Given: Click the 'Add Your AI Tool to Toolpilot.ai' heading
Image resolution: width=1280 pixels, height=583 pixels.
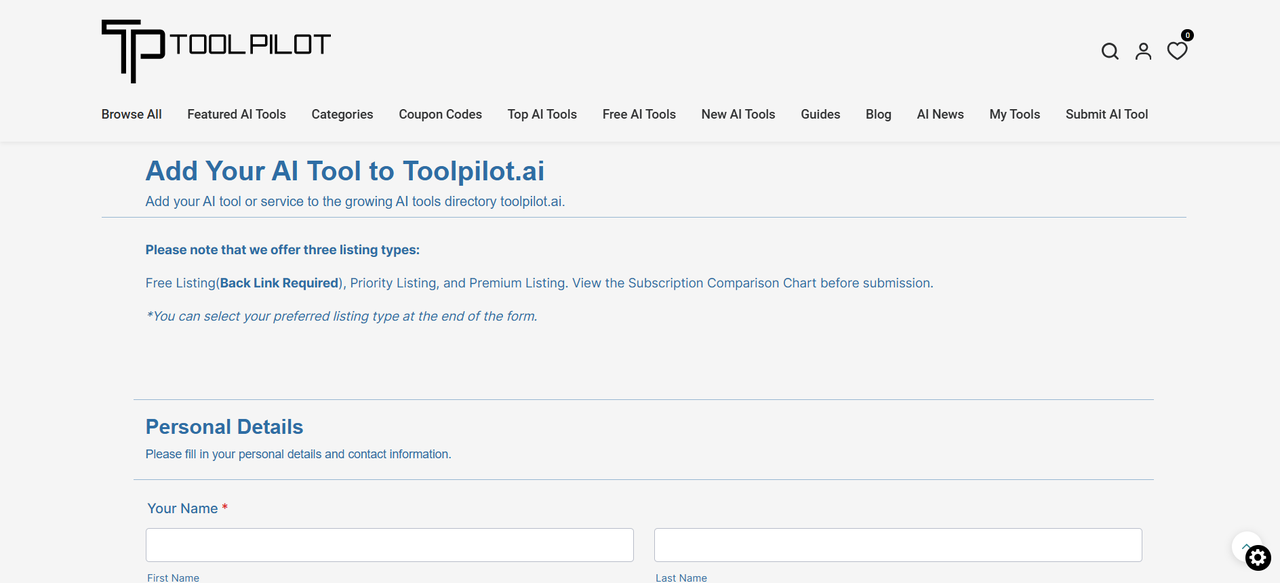Looking at the screenshot, I should point(345,171).
